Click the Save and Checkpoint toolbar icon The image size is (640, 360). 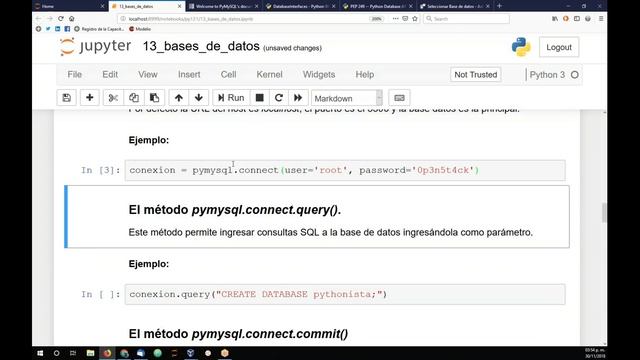[67, 98]
